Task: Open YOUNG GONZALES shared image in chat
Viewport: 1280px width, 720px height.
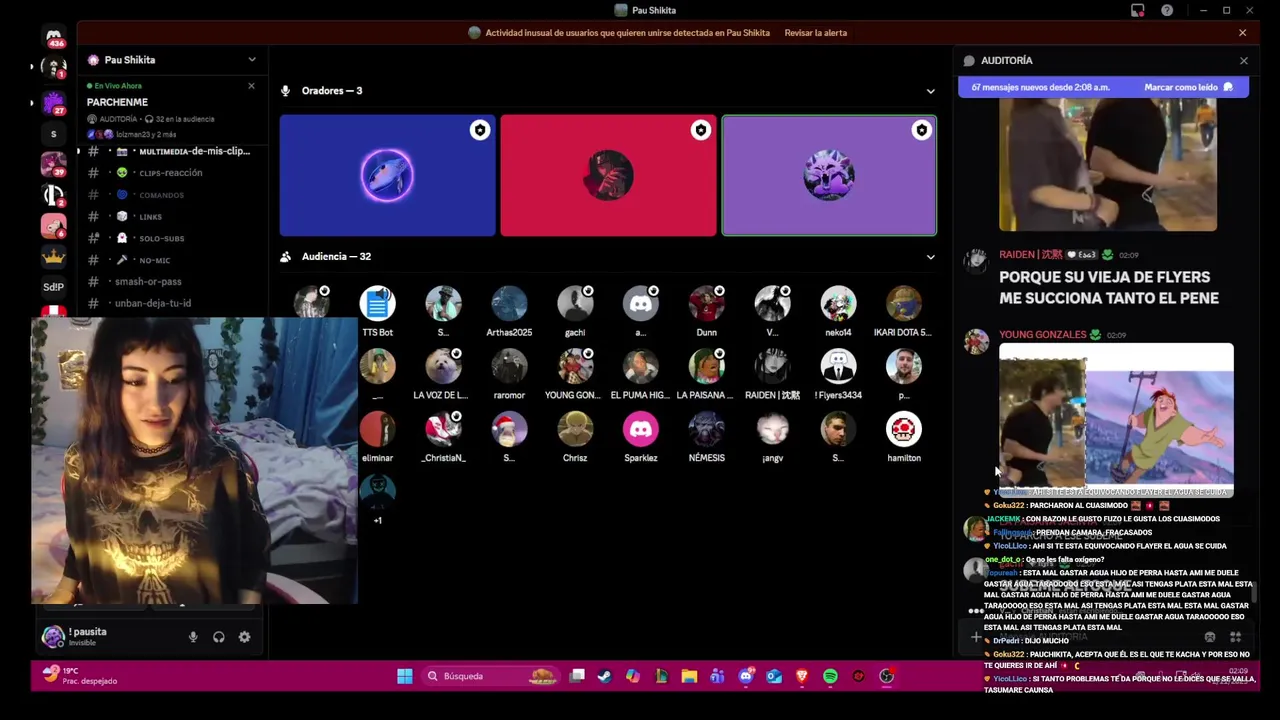Action: [x=1116, y=420]
